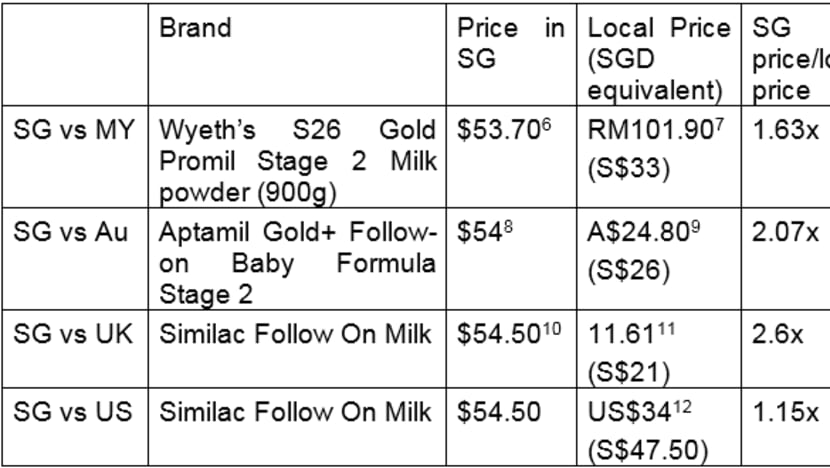Select the (S$47.50) local price value

648,450
